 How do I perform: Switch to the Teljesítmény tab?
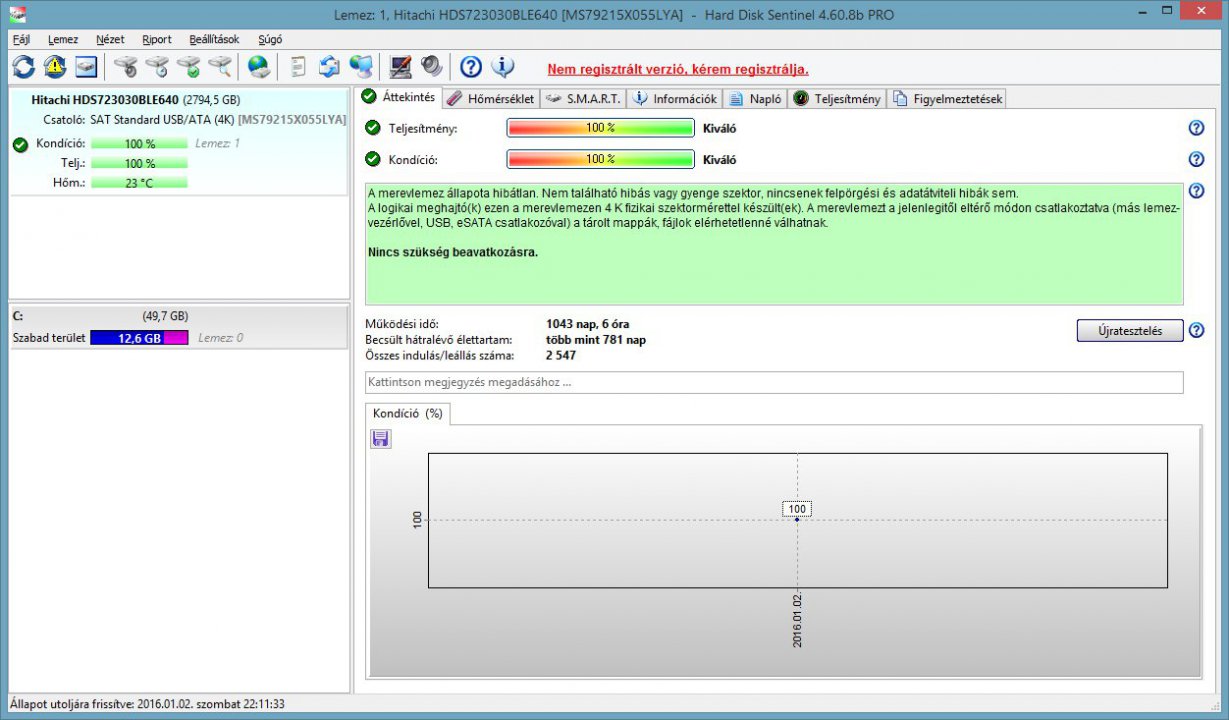pos(837,98)
